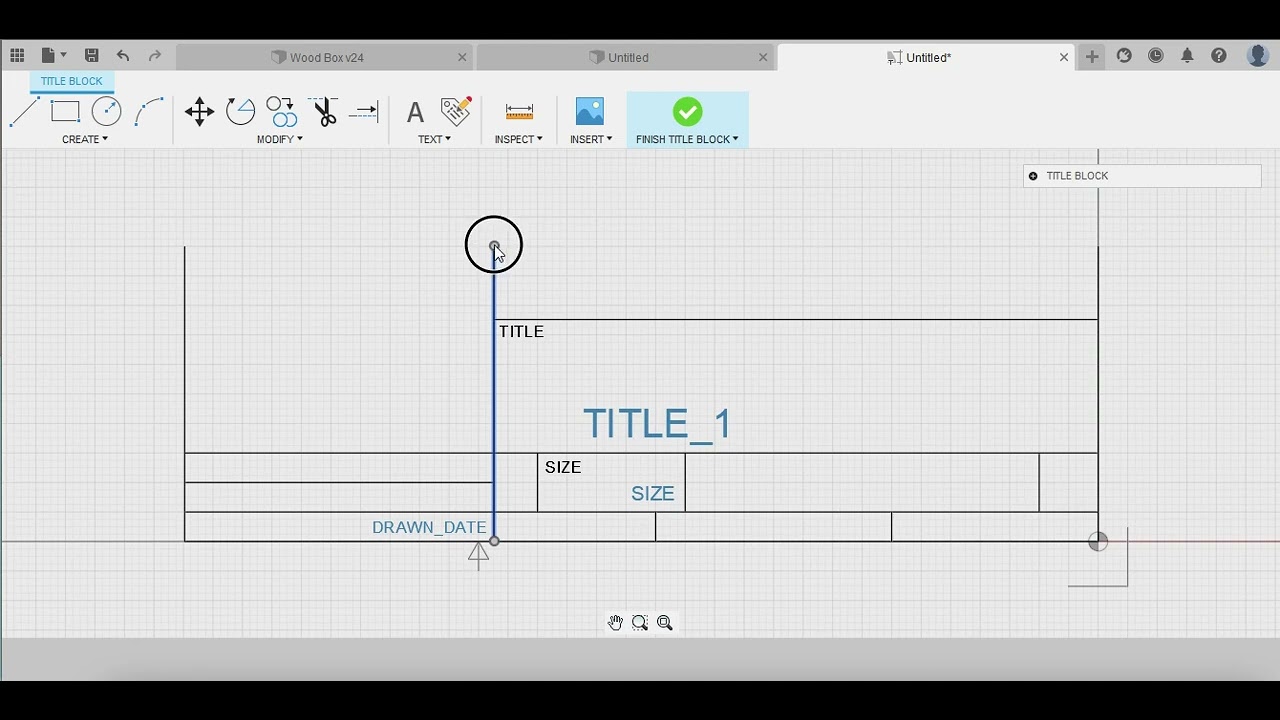The image size is (1280, 720).
Task: Select the blue SIZE attribute text
Action: point(653,494)
